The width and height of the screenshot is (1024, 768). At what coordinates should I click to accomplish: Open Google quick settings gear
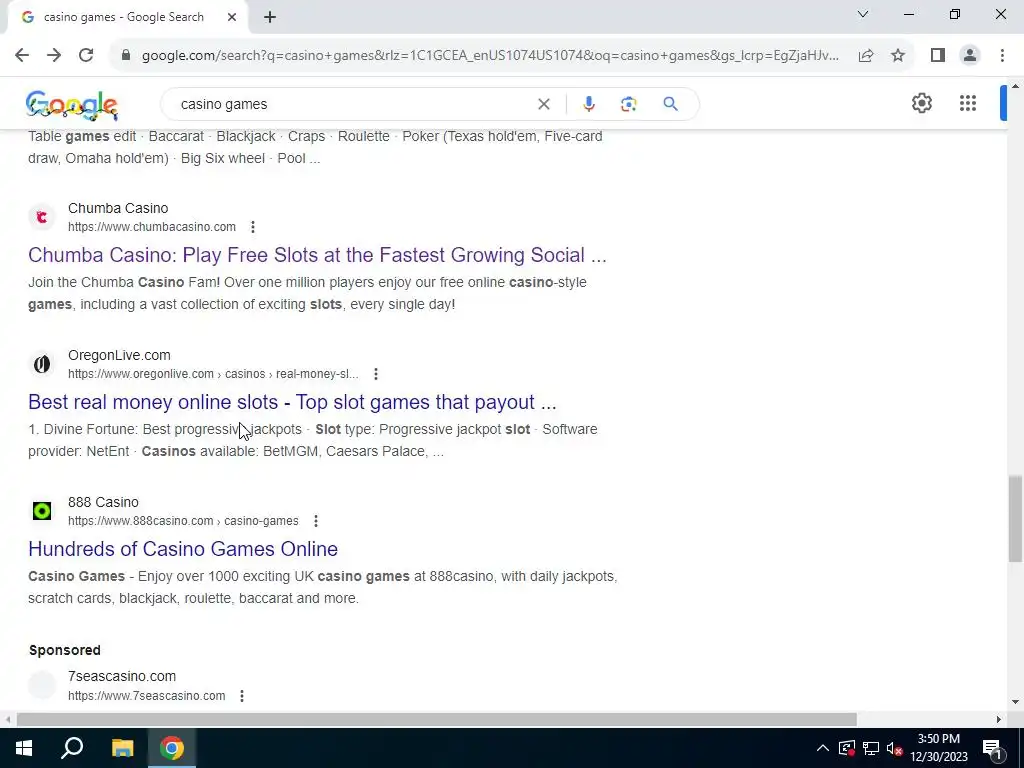tap(921, 103)
